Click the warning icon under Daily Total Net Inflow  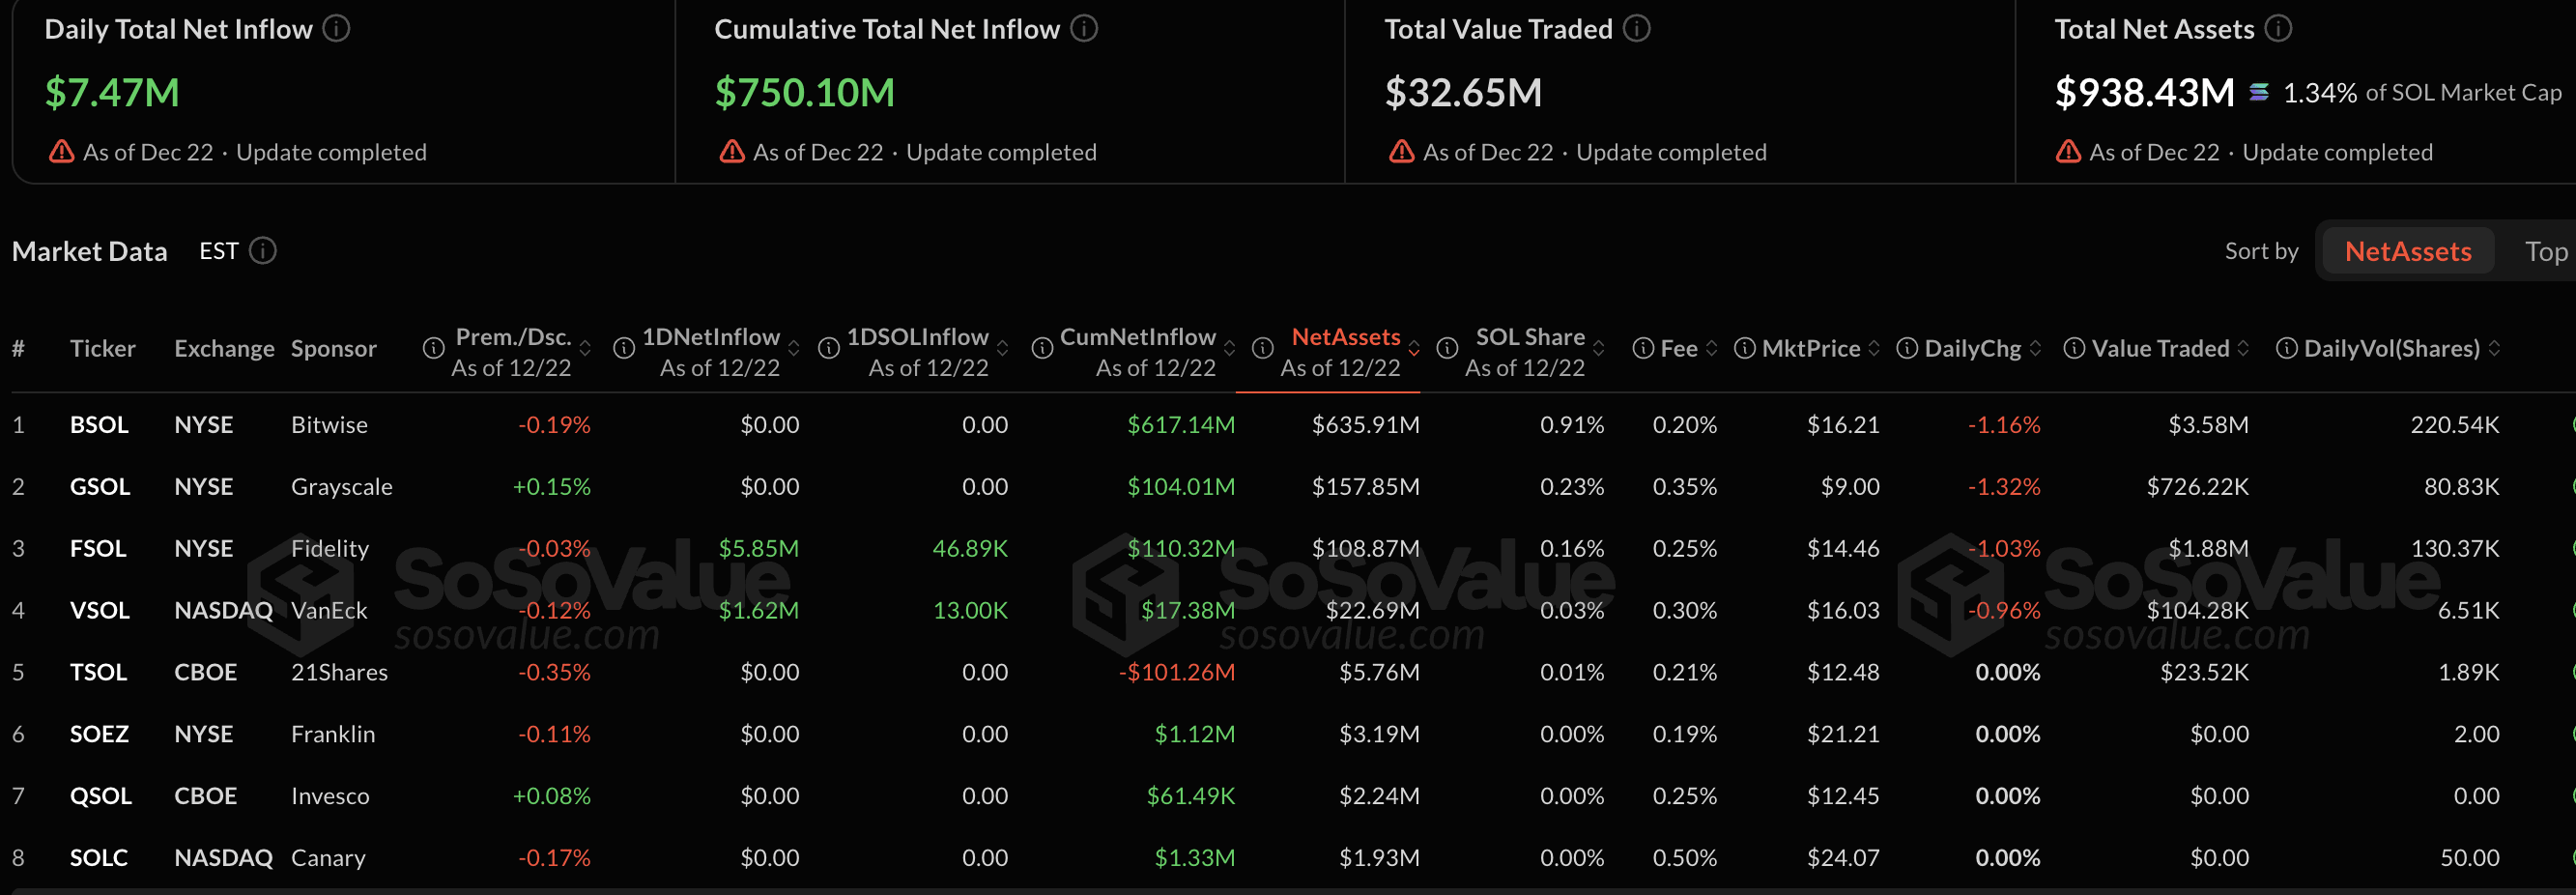pos(62,152)
